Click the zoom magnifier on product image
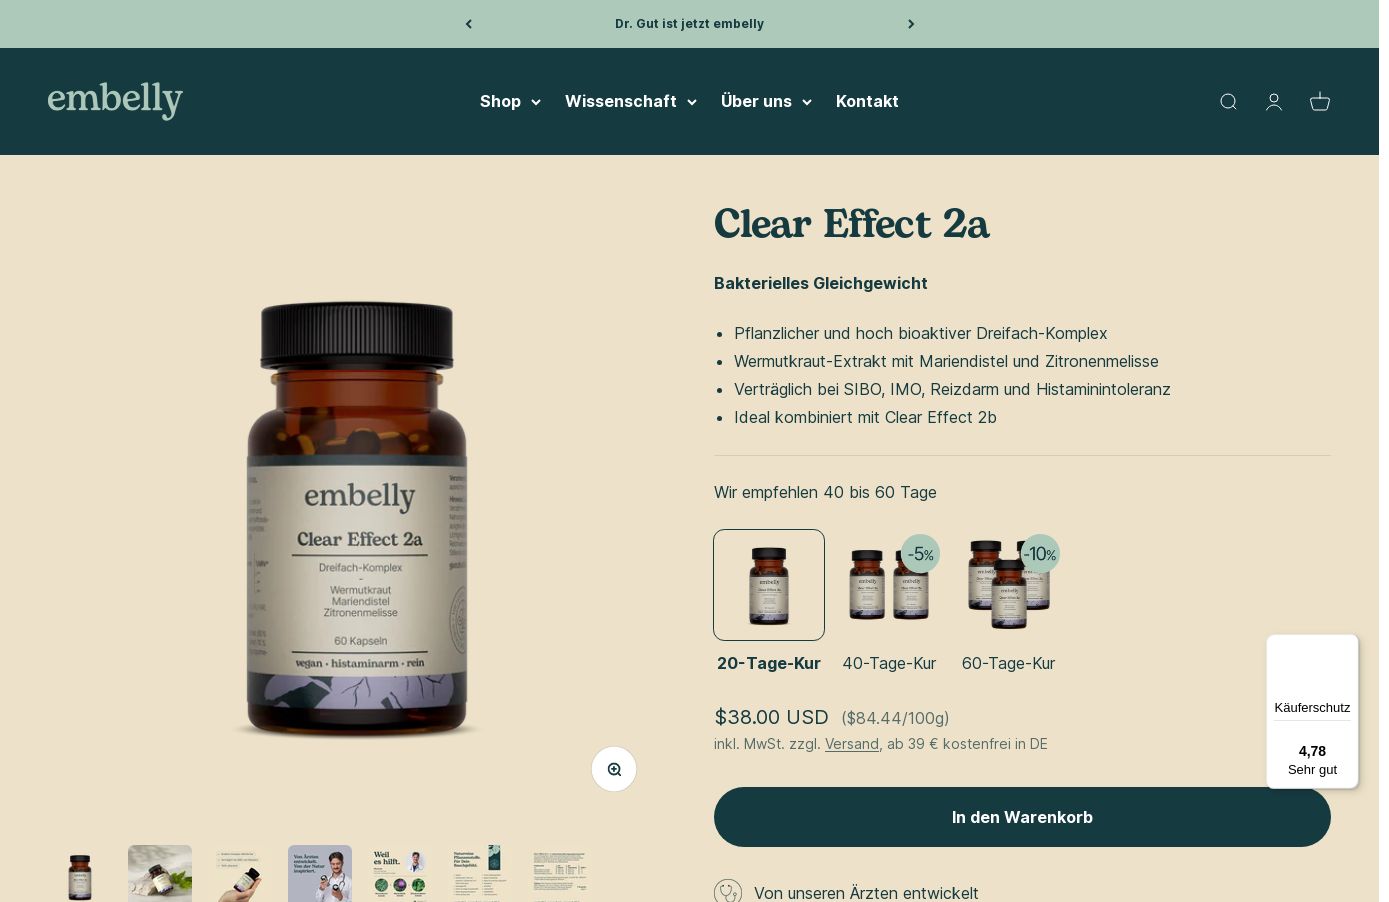Screen dimensions: 1389x902 614,769
